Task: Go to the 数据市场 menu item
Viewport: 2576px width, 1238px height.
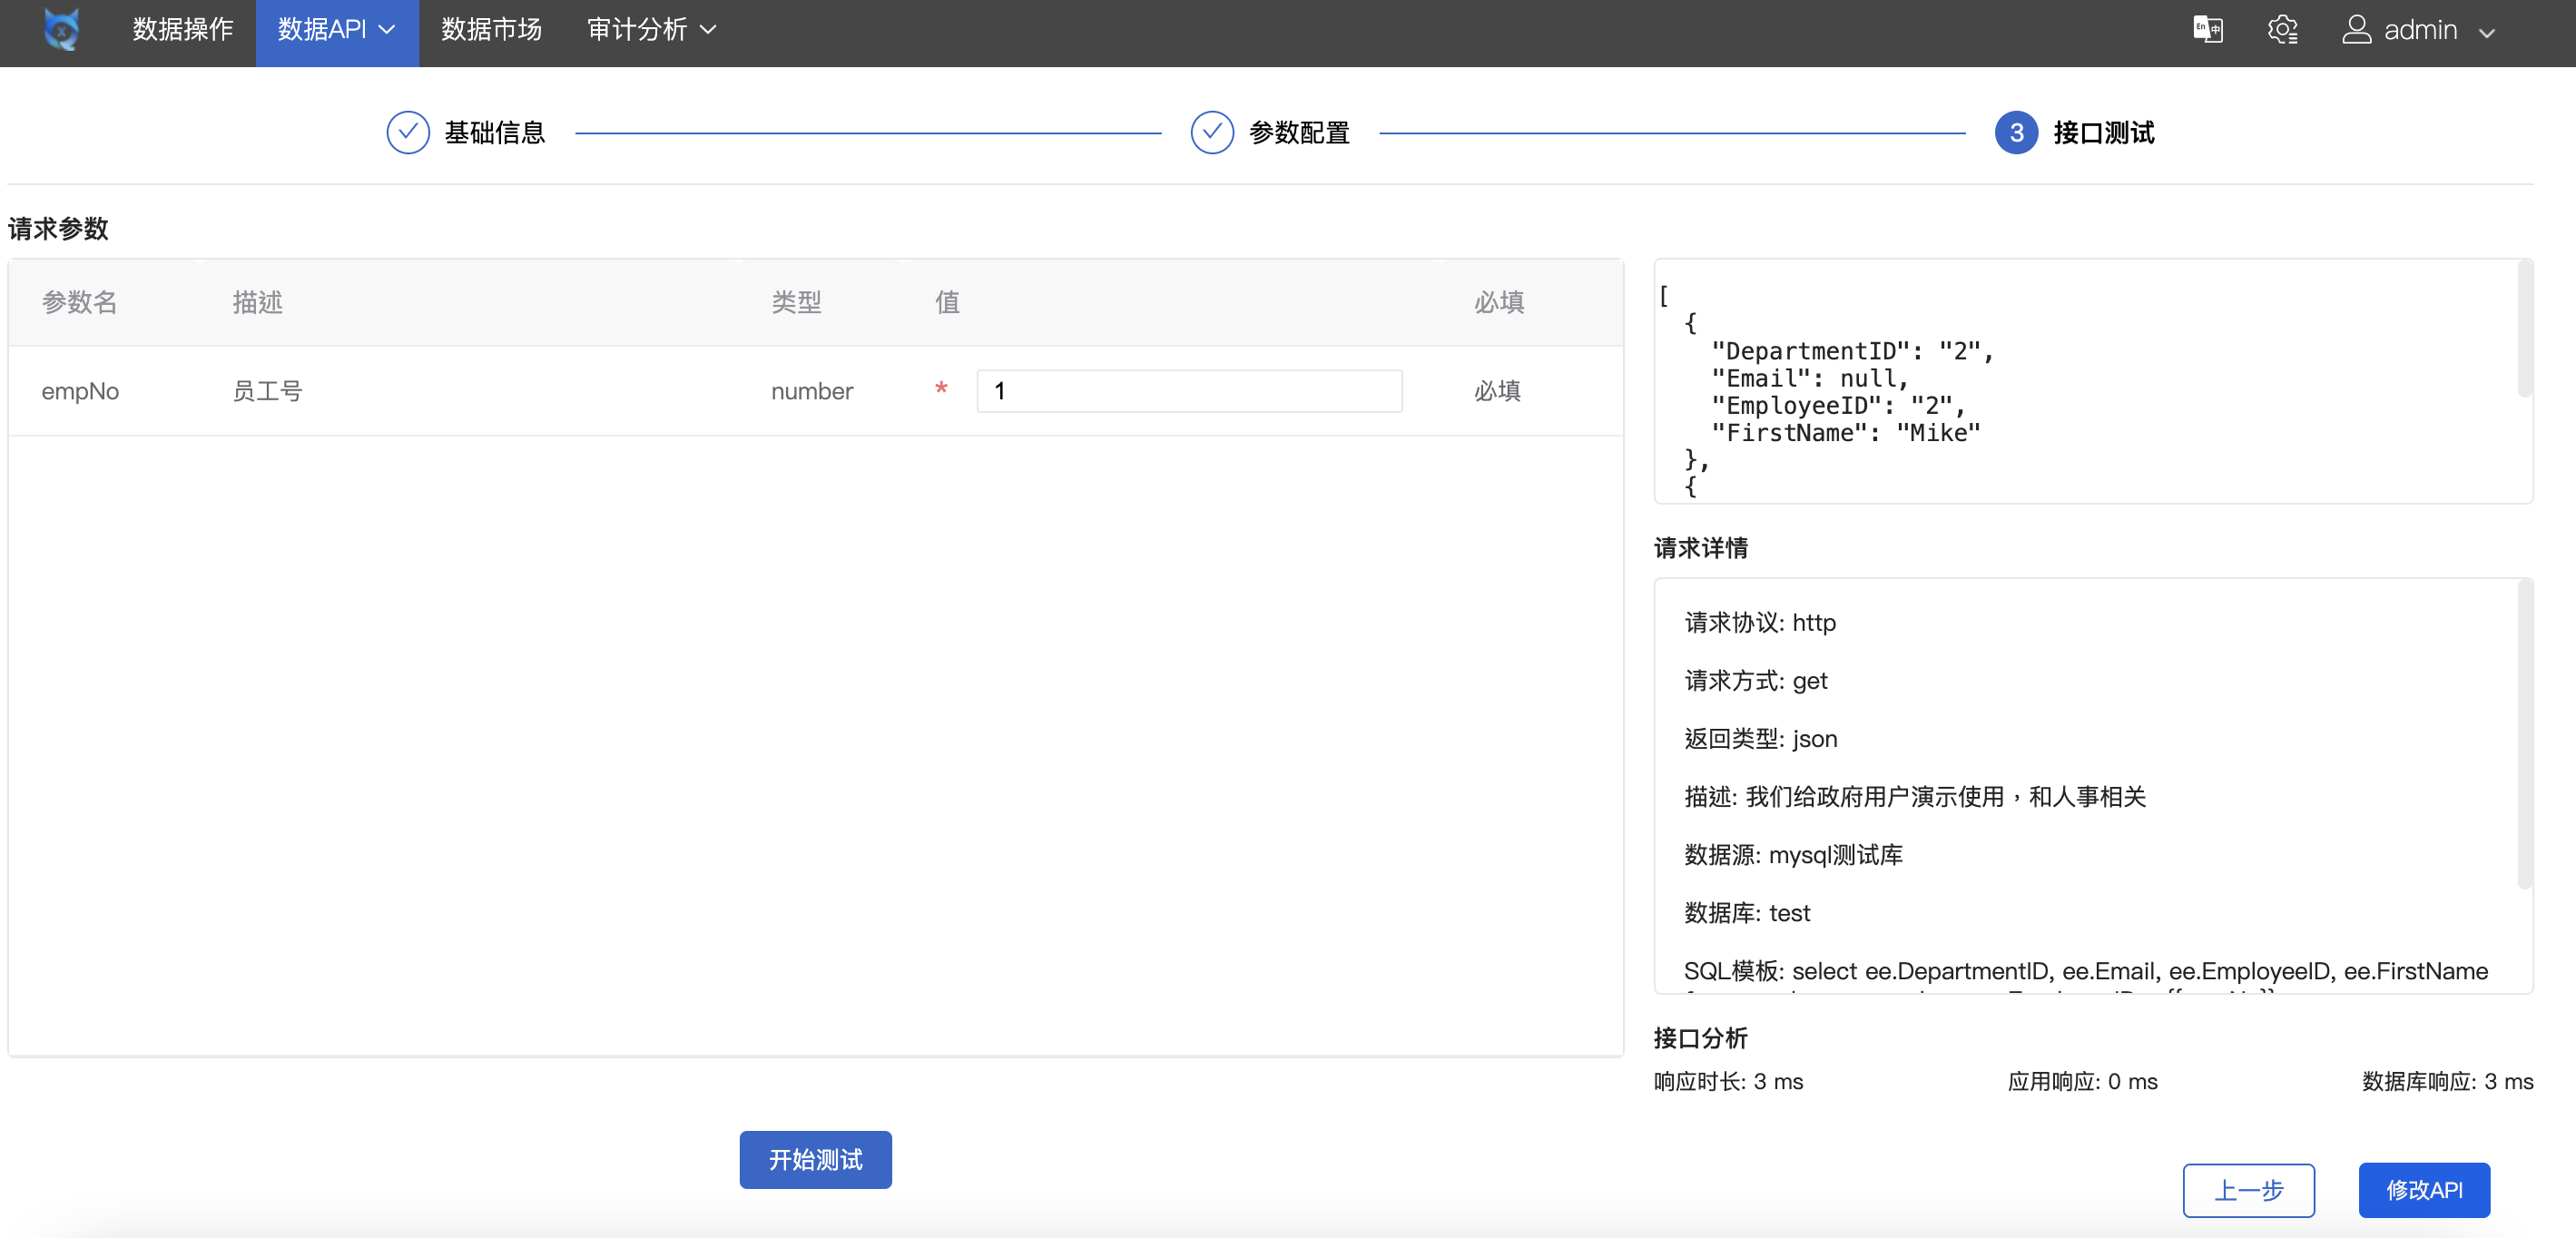Action: (491, 30)
